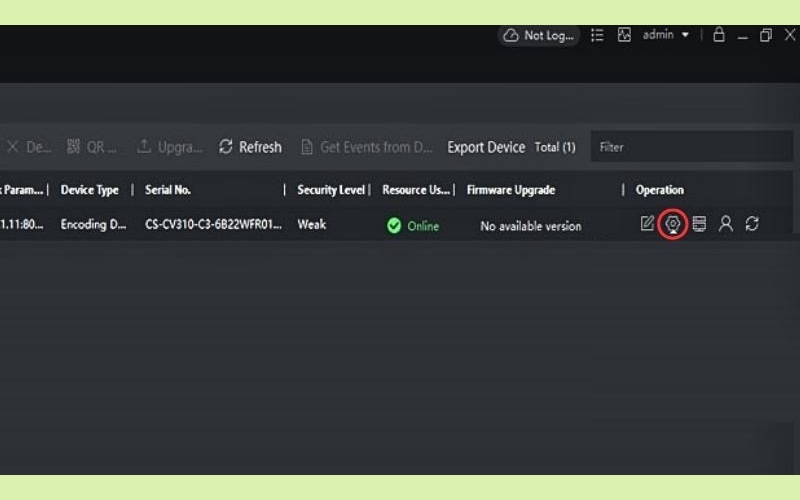Click the online user icon

coord(726,224)
